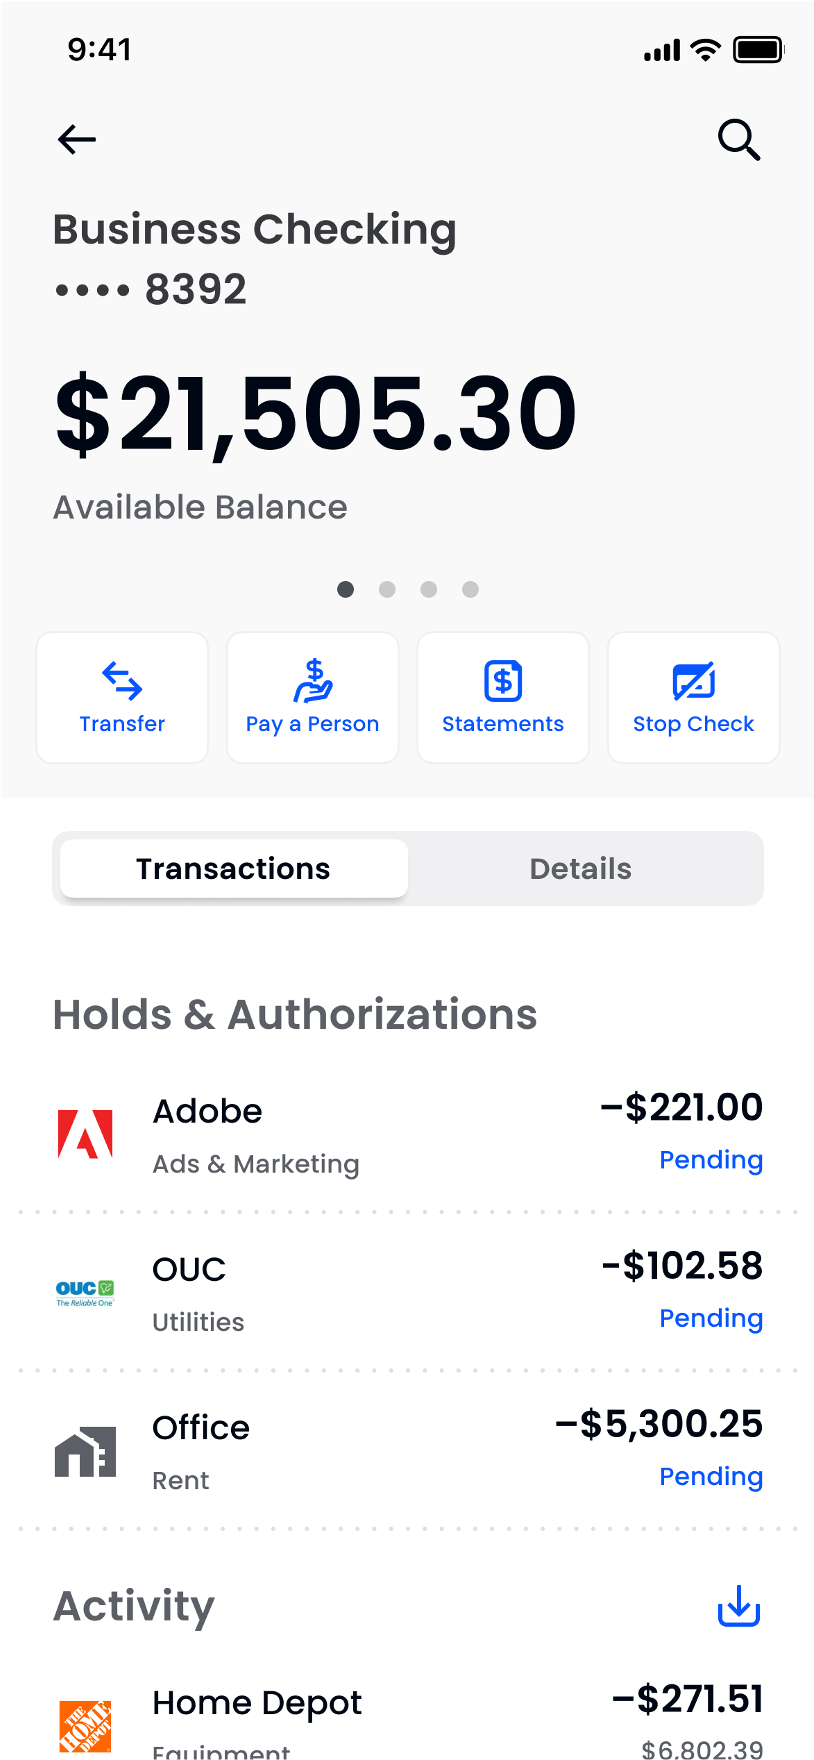Open the Office rent transaction name
Viewport: 814px width, 1760px height.
201,1428
